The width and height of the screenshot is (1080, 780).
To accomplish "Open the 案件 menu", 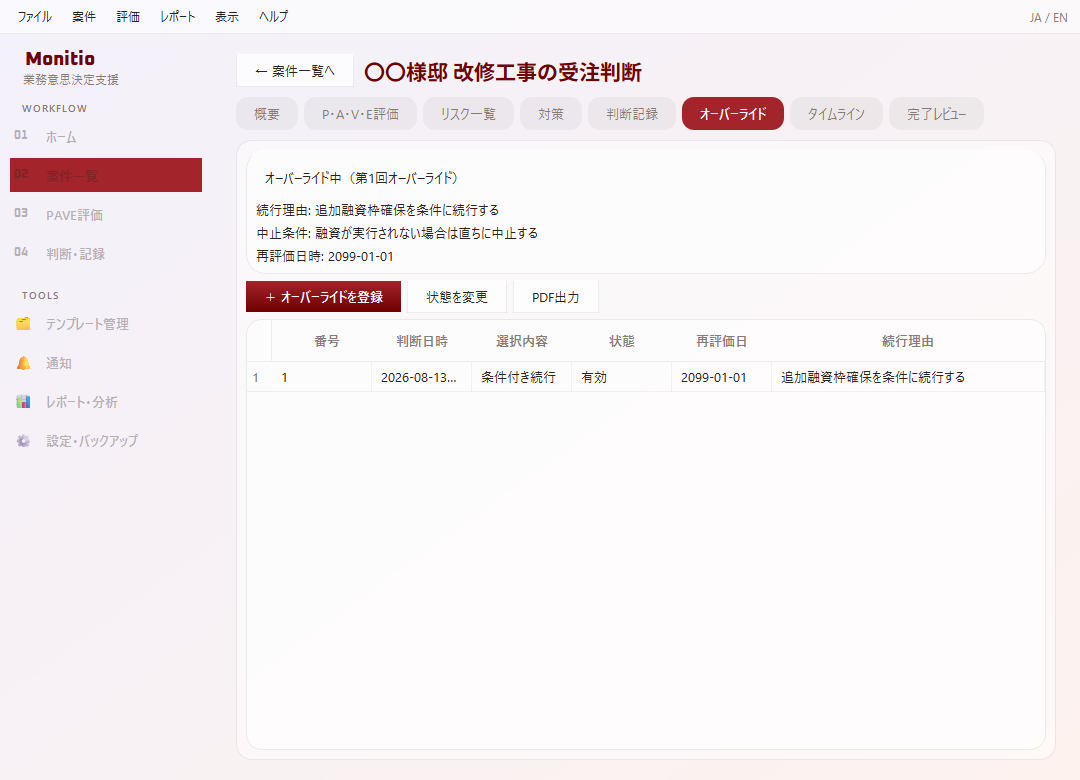I will 84,17.
